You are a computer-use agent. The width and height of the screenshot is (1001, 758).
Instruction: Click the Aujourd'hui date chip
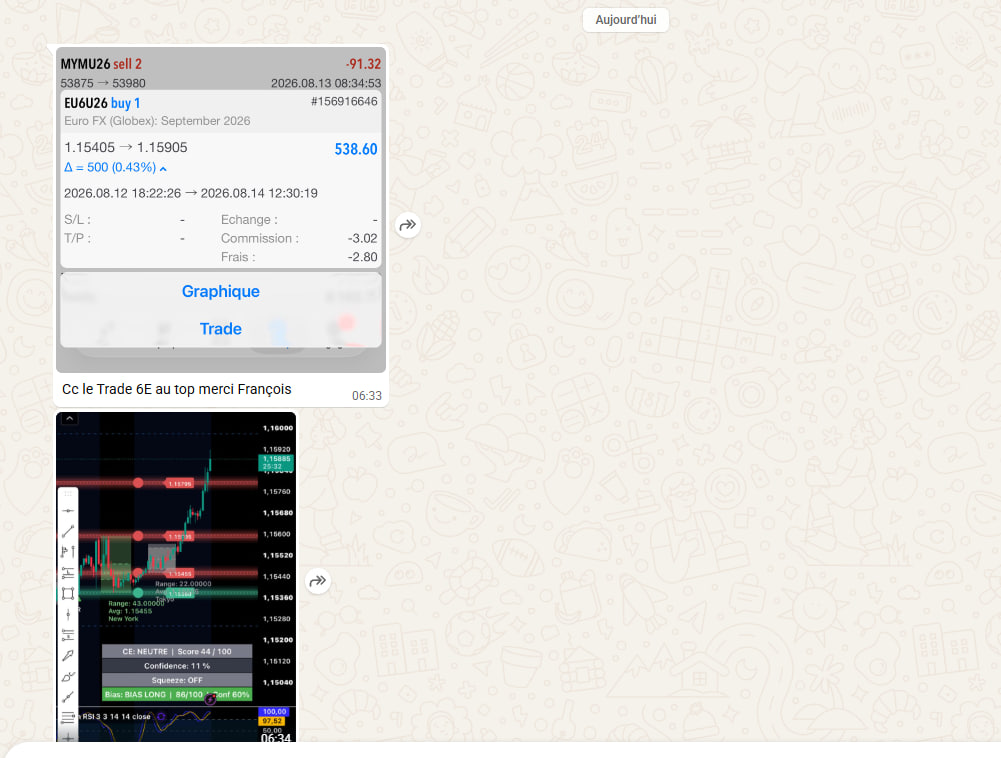(626, 20)
